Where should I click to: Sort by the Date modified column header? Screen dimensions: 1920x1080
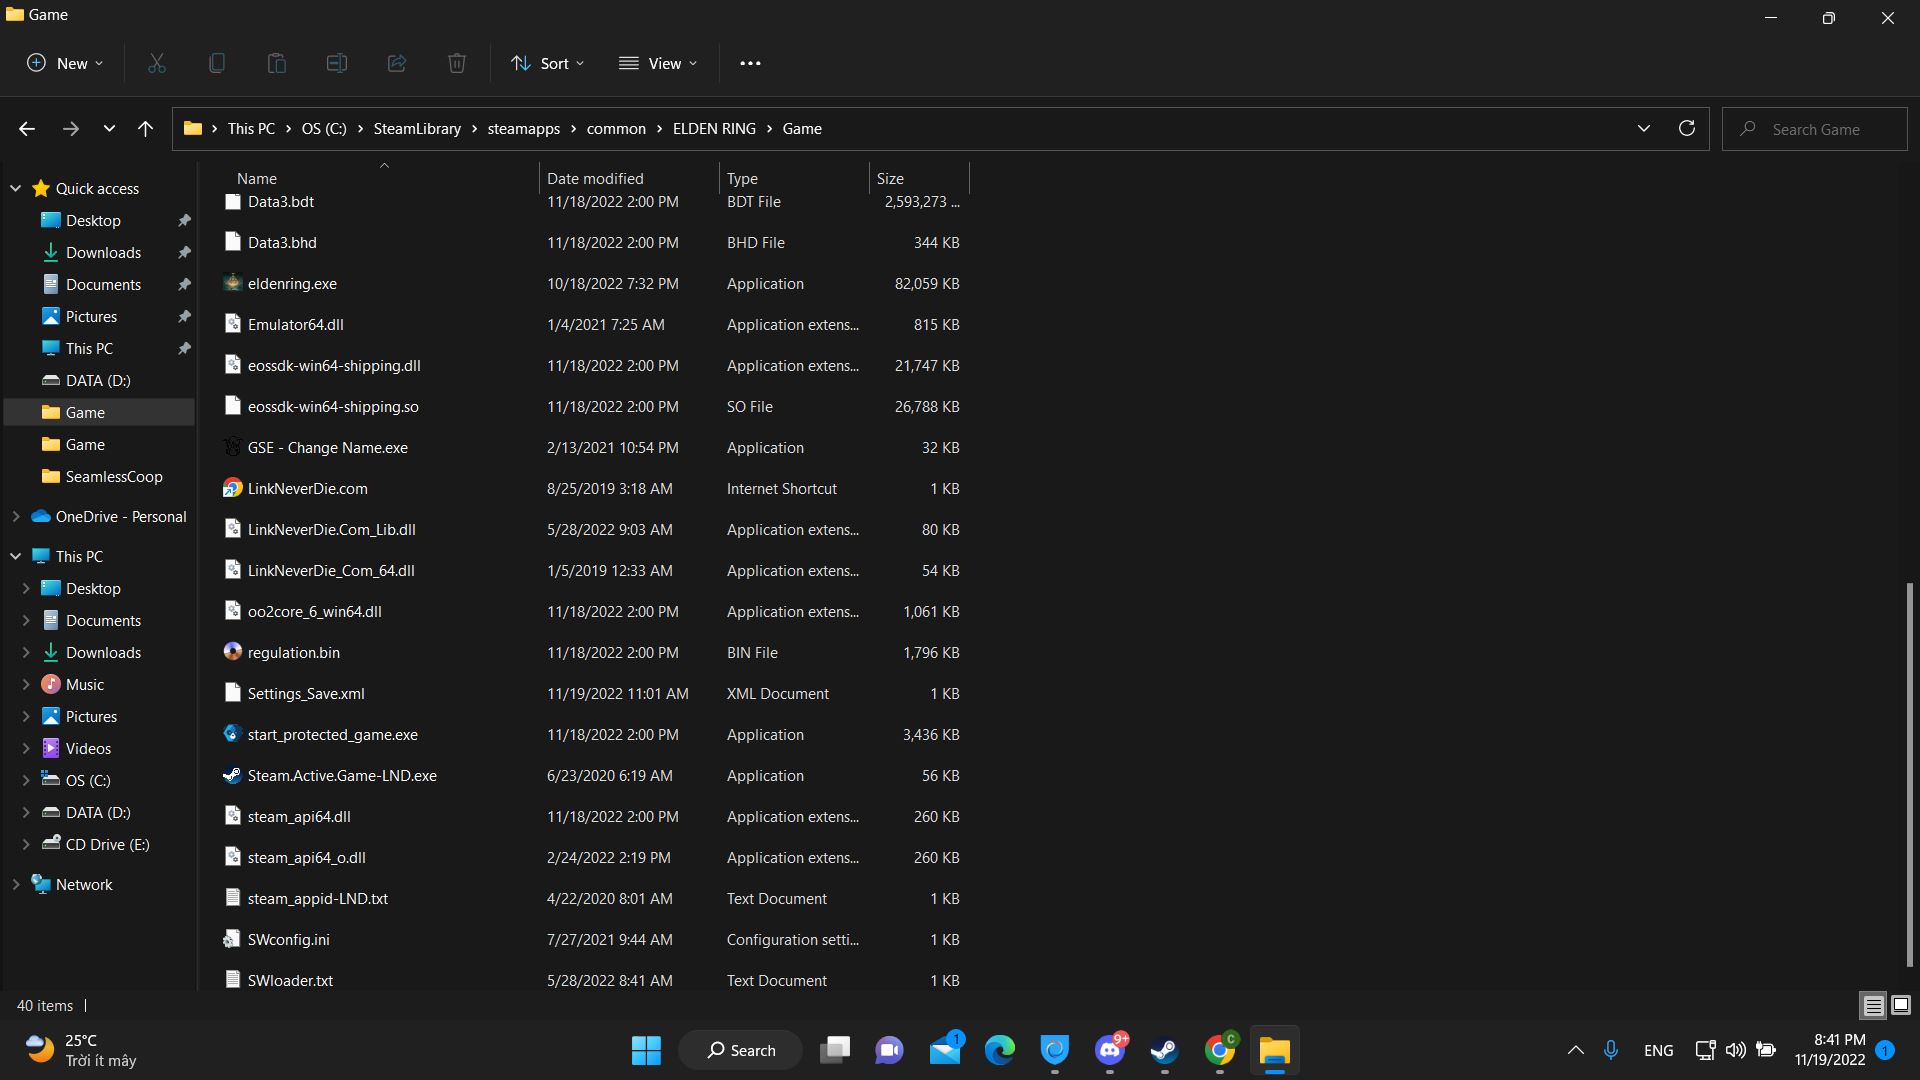click(595, 178)
